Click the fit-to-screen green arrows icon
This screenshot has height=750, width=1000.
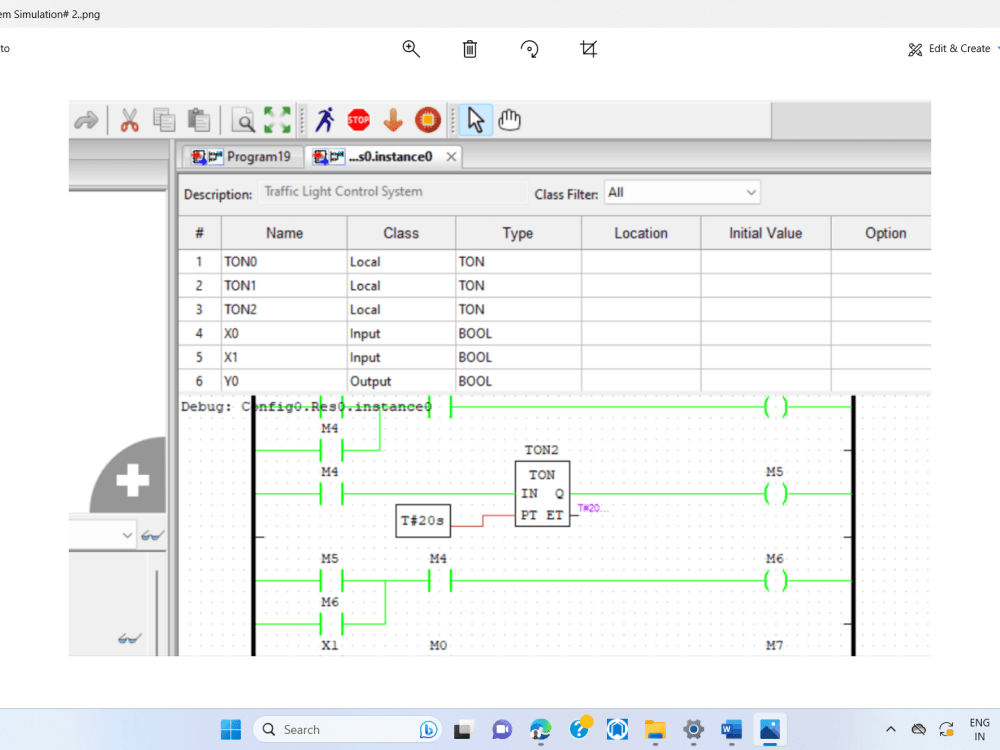coord(278,119)
